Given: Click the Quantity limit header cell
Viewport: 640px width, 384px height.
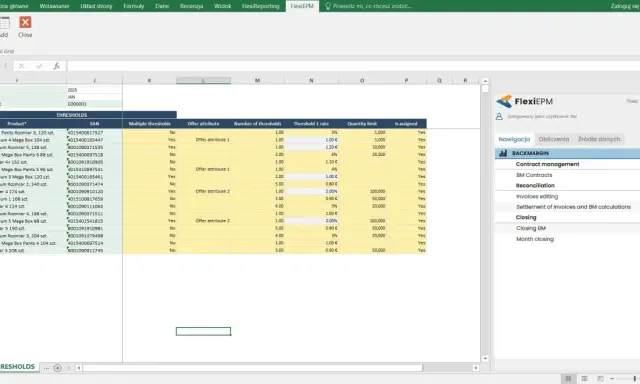Looking at the screenshot, I should 362,124.
